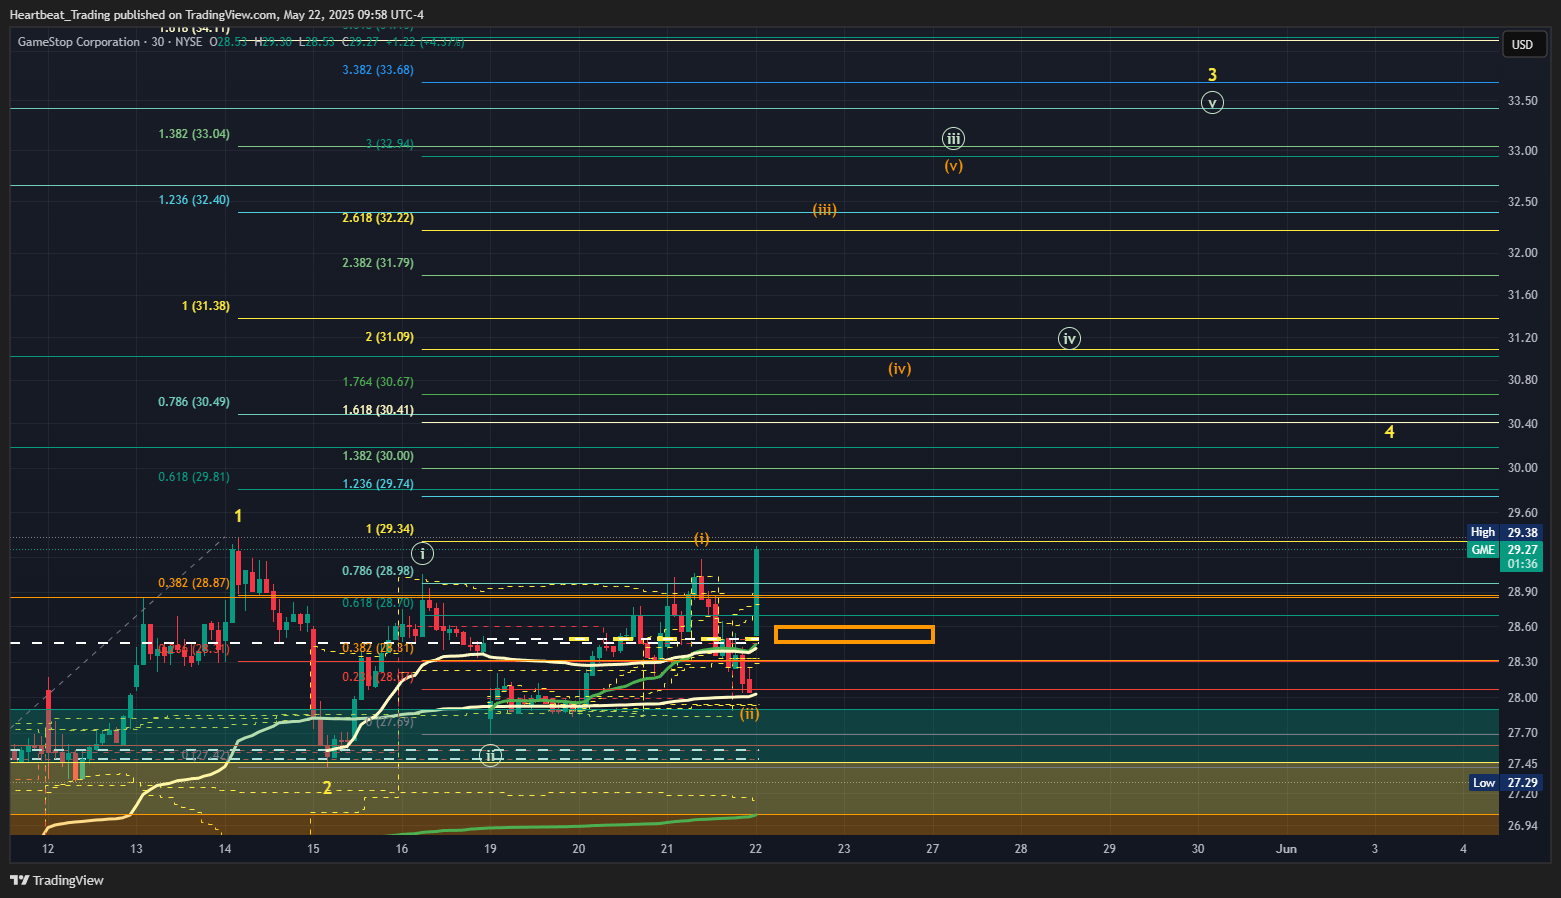This screenshot has height=898, width=1561.
Task: Select the 1 (29.34) Fibonacci label
Action: tap(390, 529)
